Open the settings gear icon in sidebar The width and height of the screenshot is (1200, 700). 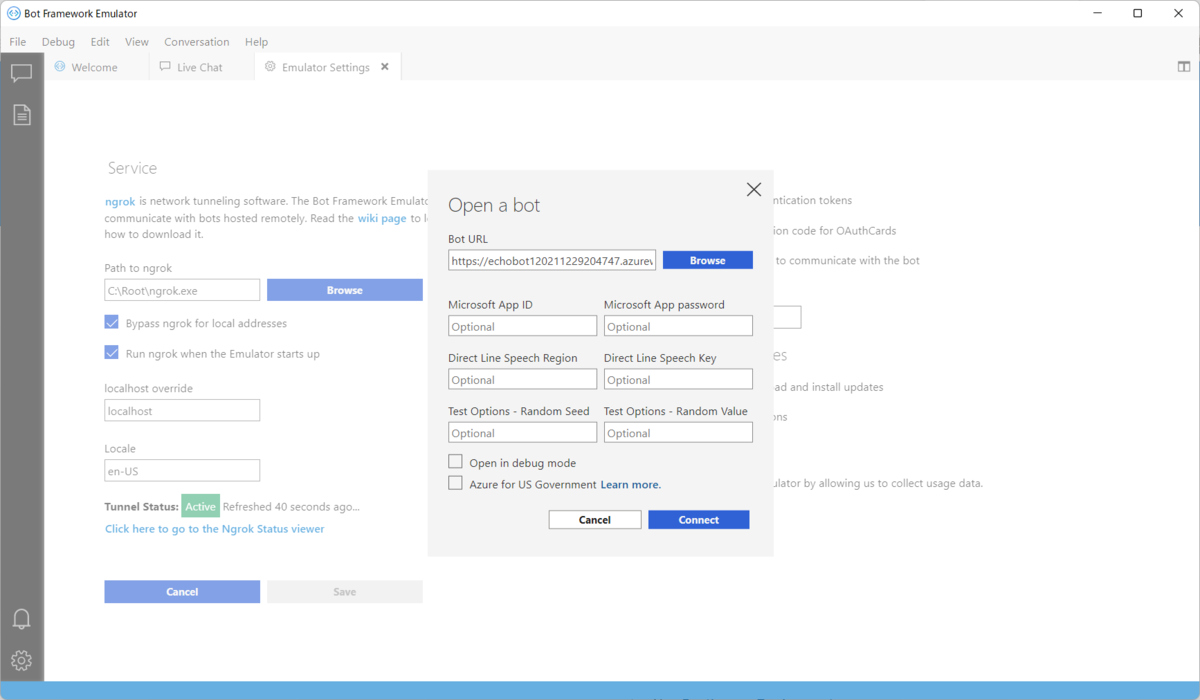tap(21, 660)
